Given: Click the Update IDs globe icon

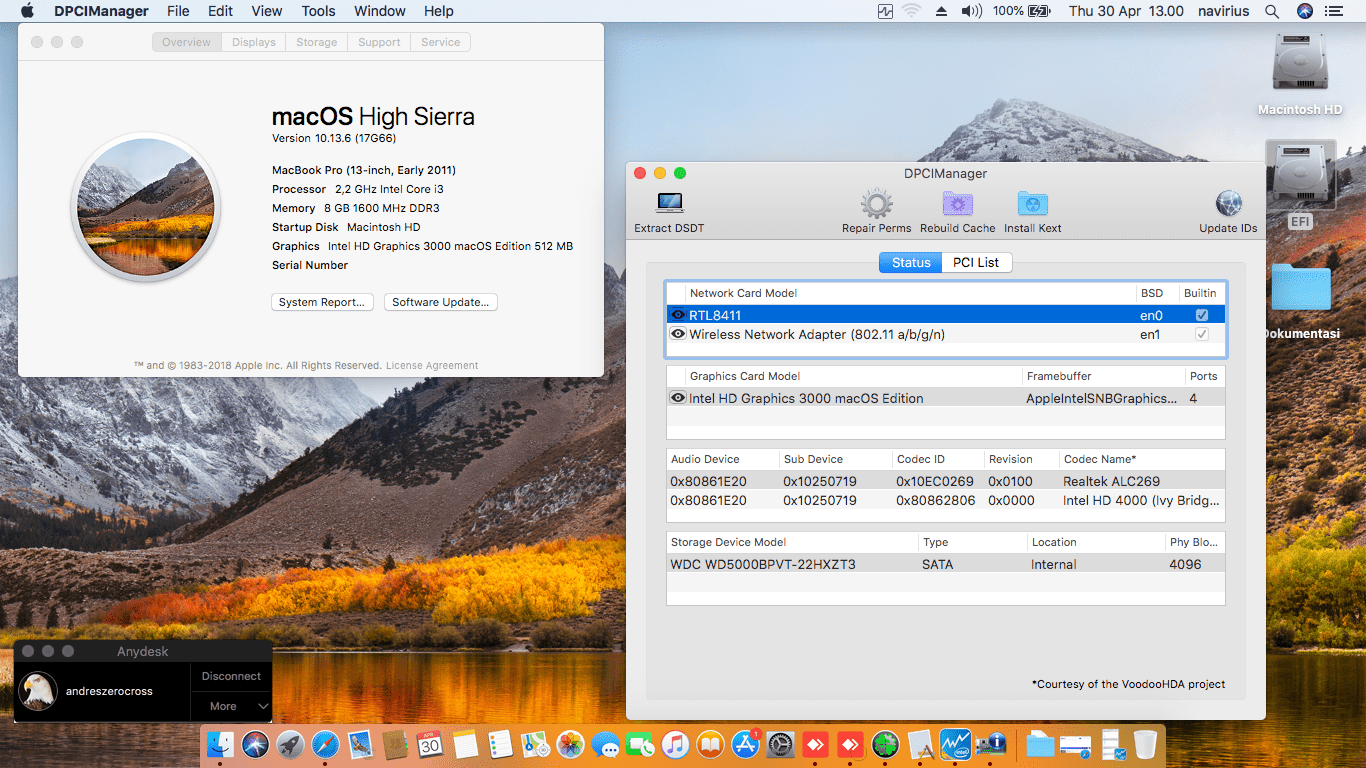Looking at the screenshot, I should [1228, 204].
